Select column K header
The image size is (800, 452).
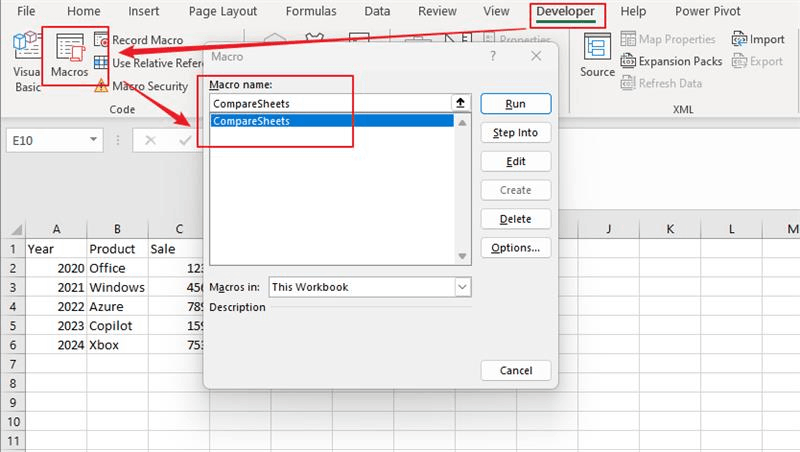670,229
